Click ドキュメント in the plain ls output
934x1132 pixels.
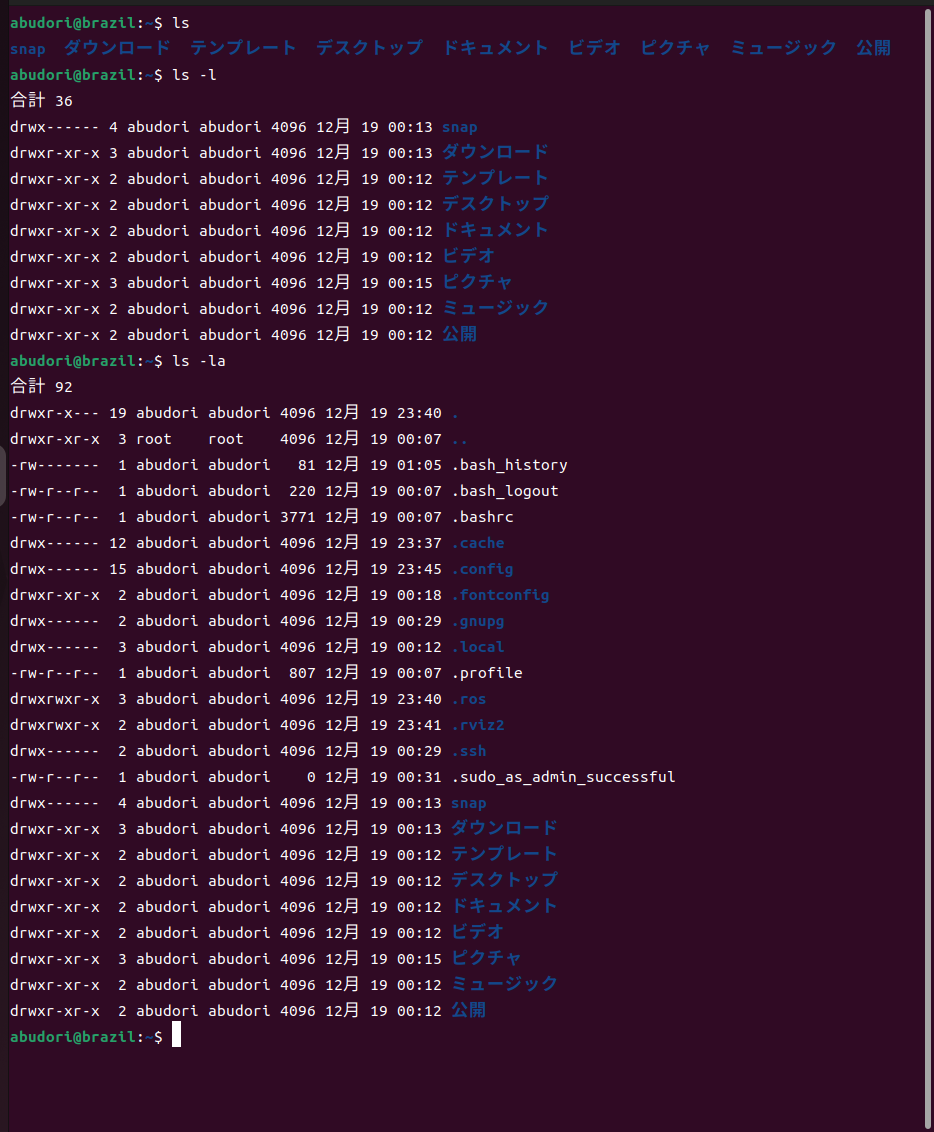pos(495,48)
